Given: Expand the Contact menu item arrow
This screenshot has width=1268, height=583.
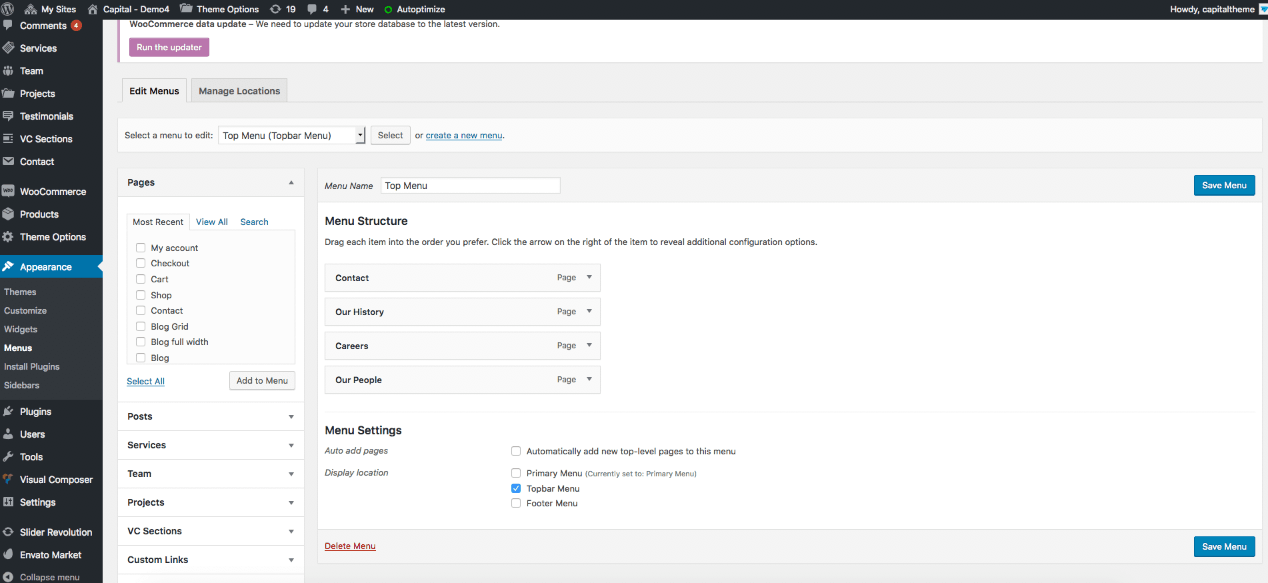Looking at the screenshot, I should 589,278.
